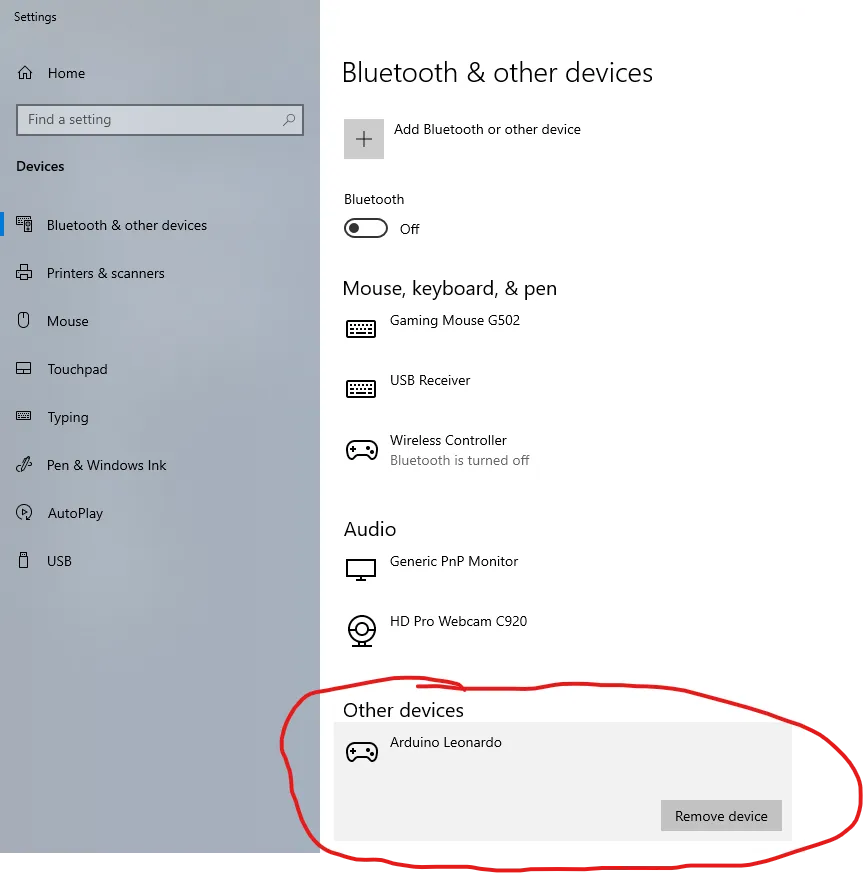Select the Gaming Mouse G502 device name
This screenshot has height=873, width=863.
(454, 320)
